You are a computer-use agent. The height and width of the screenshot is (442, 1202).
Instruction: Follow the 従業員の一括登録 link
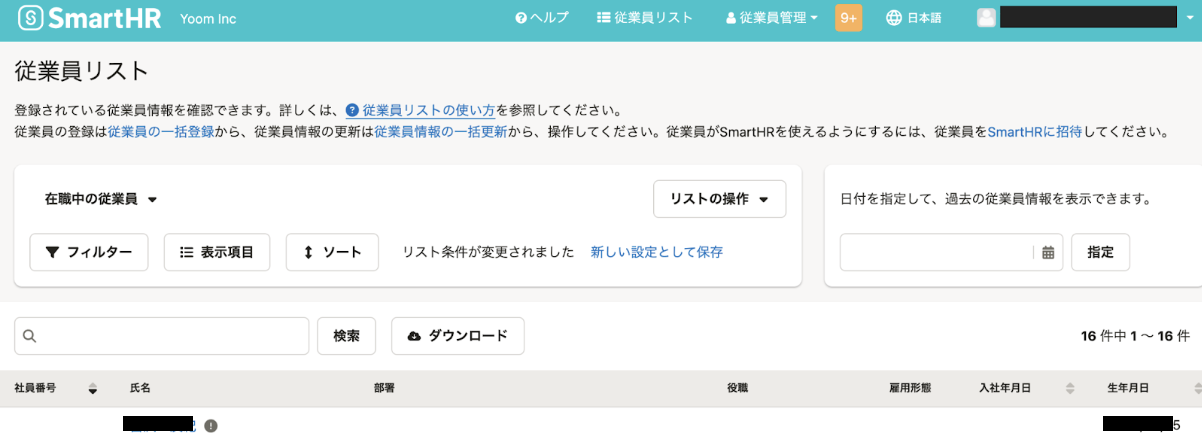[x=161, y=131]
